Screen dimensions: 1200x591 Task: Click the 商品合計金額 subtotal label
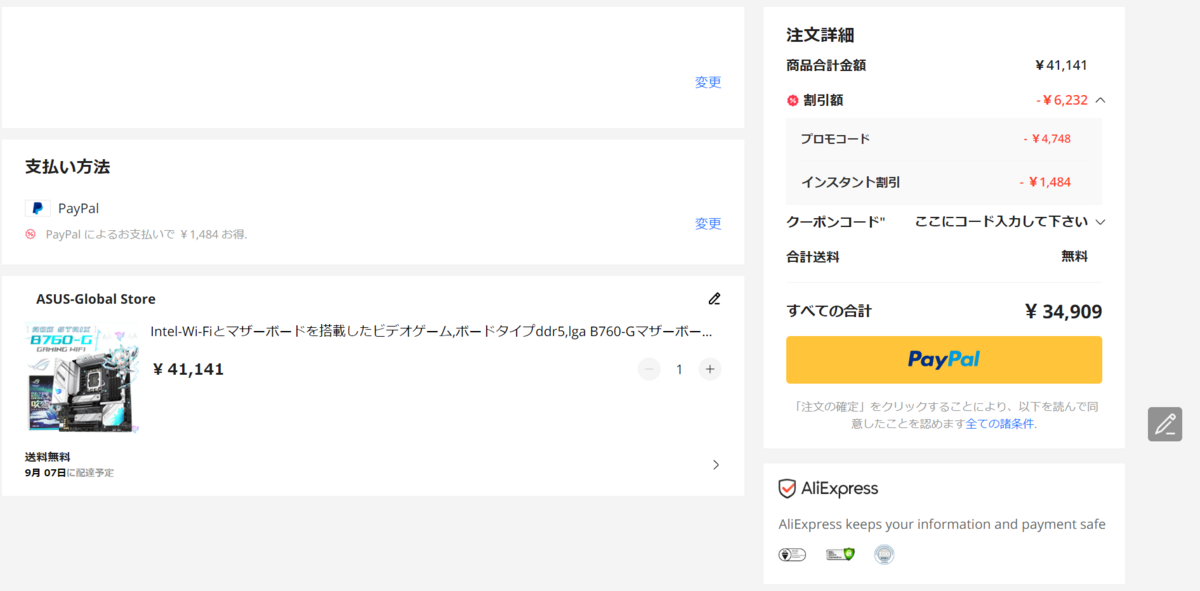(826, 65)
